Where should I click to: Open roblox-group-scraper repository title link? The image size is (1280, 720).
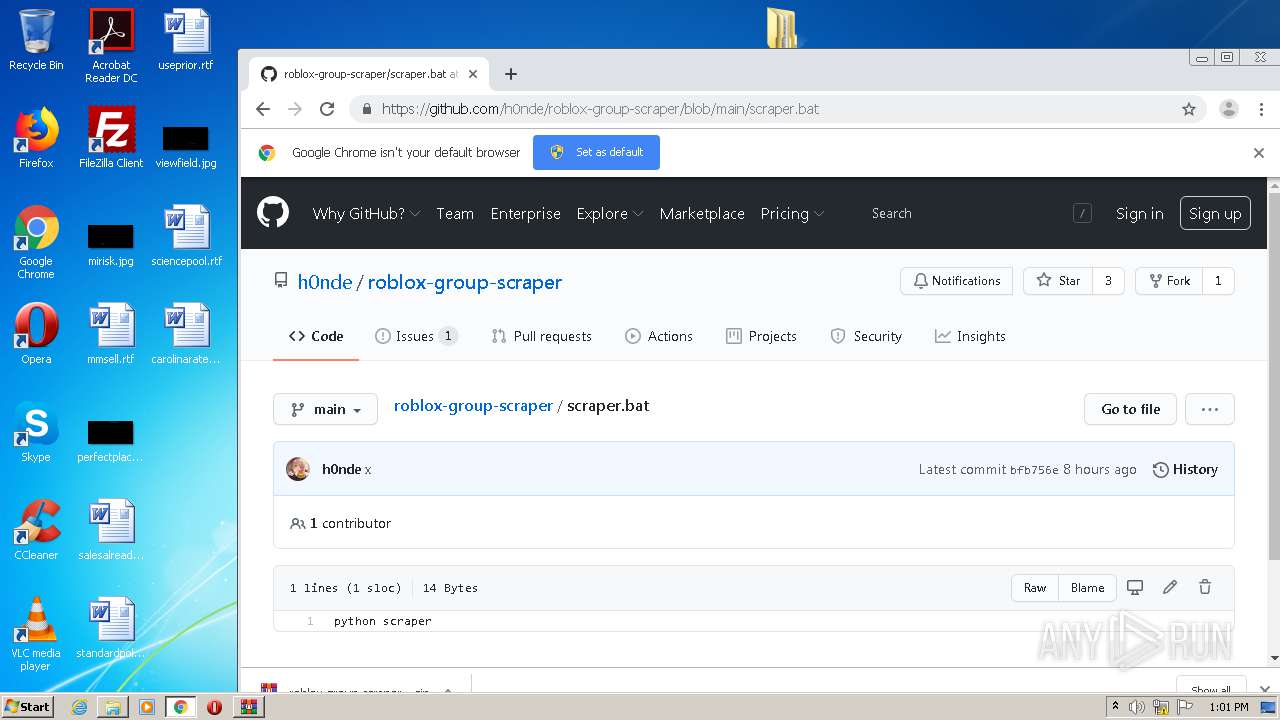(465, 282)
